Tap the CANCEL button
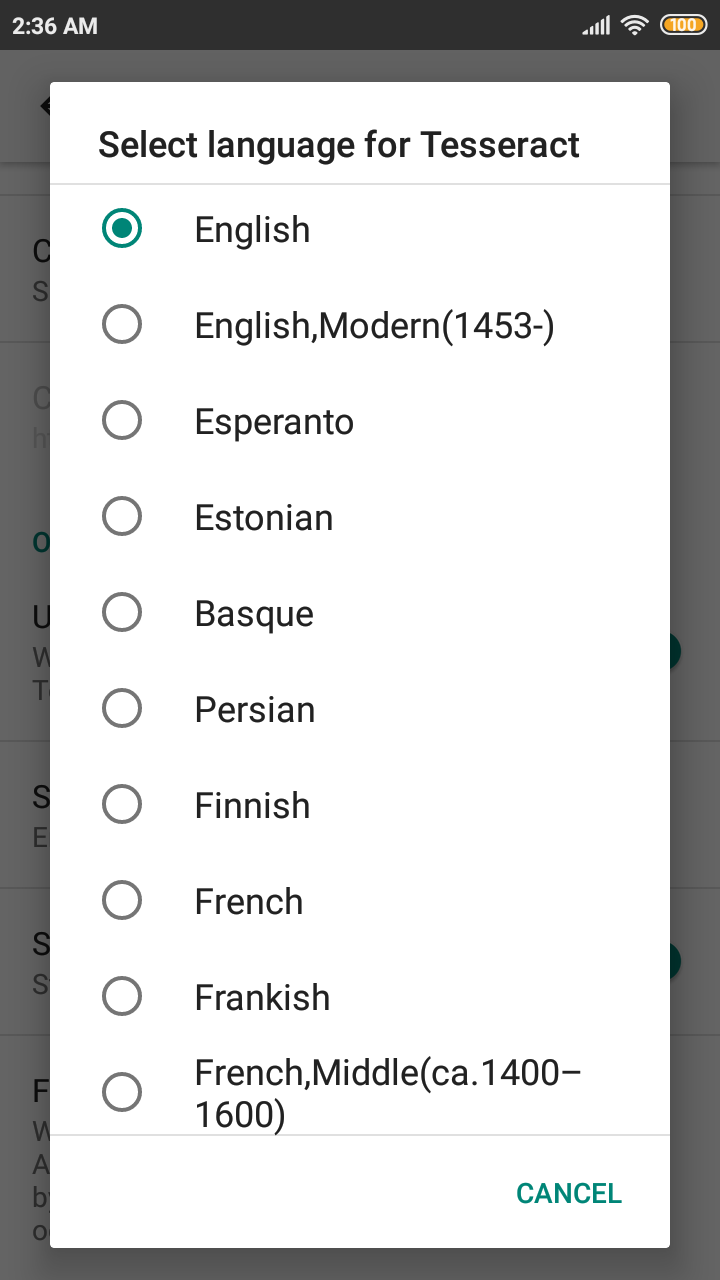This screenshot has width=720, height=1280. (569, 1193)
